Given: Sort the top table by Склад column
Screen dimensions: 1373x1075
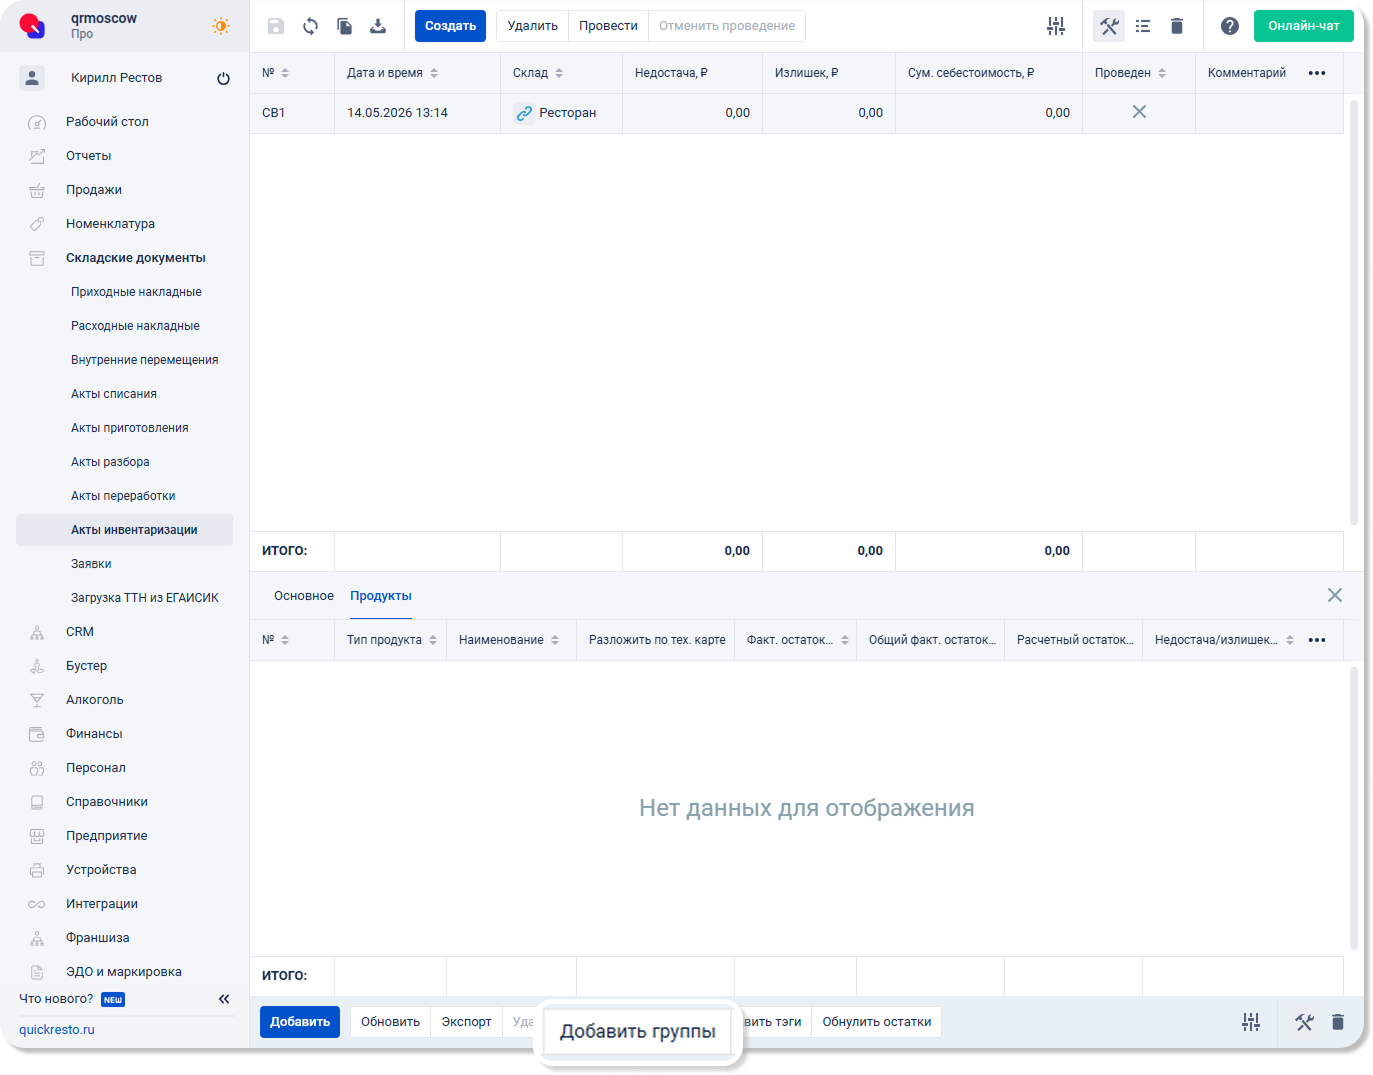Looking at the screenshot, I should coord(538,73).
